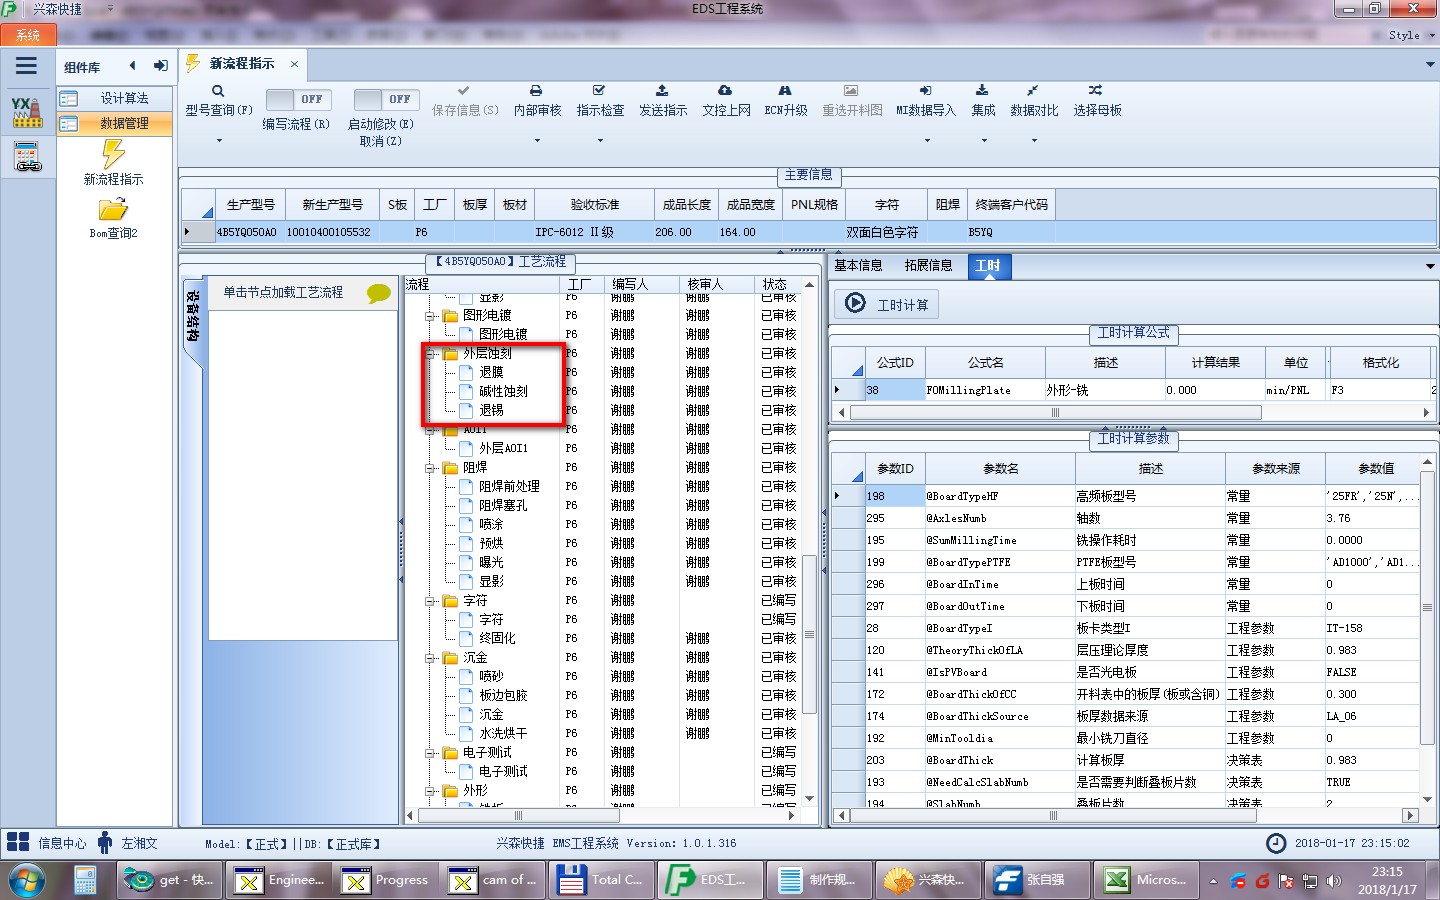The image size is (1440, 900).
Task: Click 内部审核 printer icon
Action: coord(536,90)
